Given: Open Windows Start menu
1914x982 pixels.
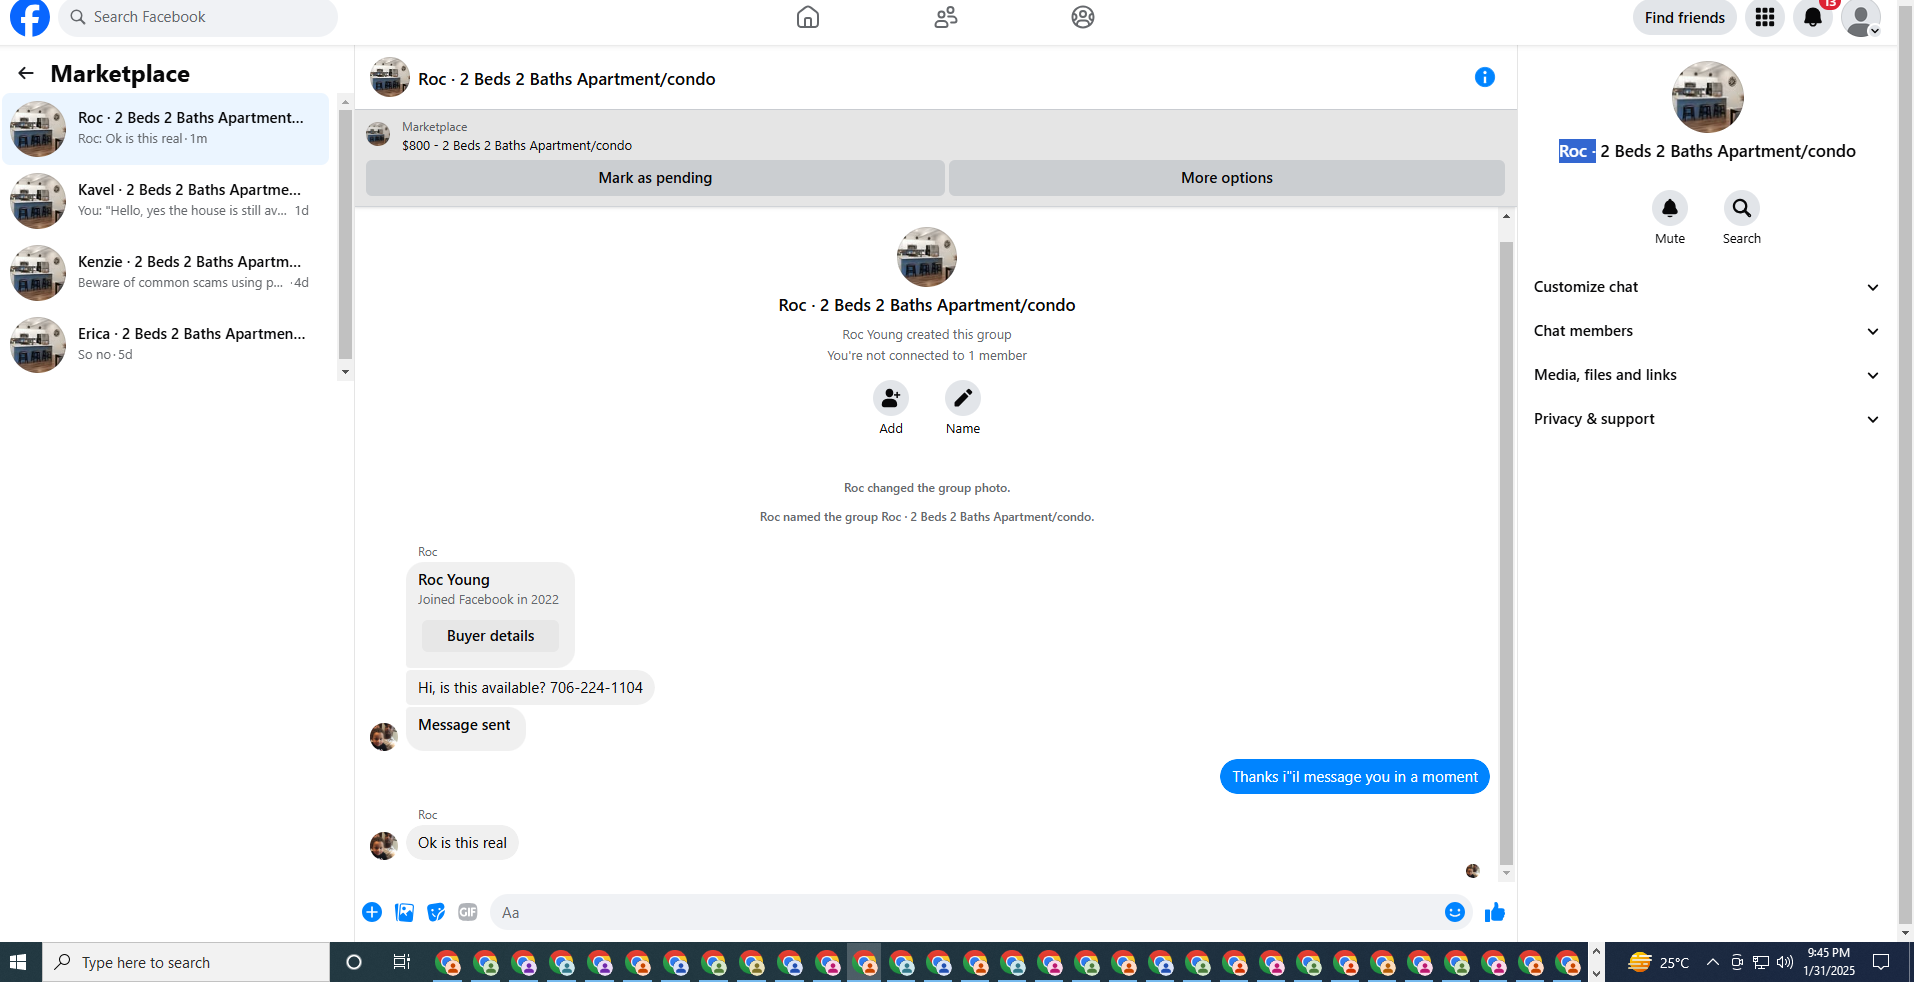Looking at the screenshot, I should (x=17, y=962).
